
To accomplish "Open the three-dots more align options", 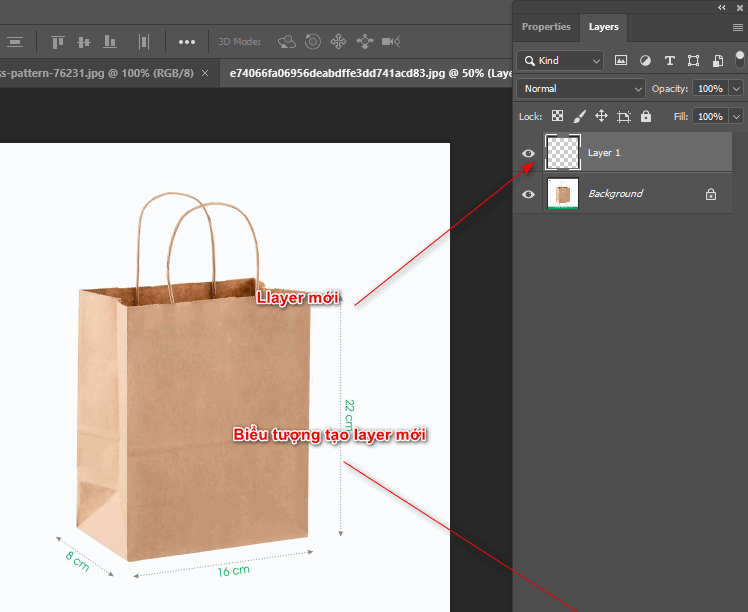I will [x=187, y=42].
